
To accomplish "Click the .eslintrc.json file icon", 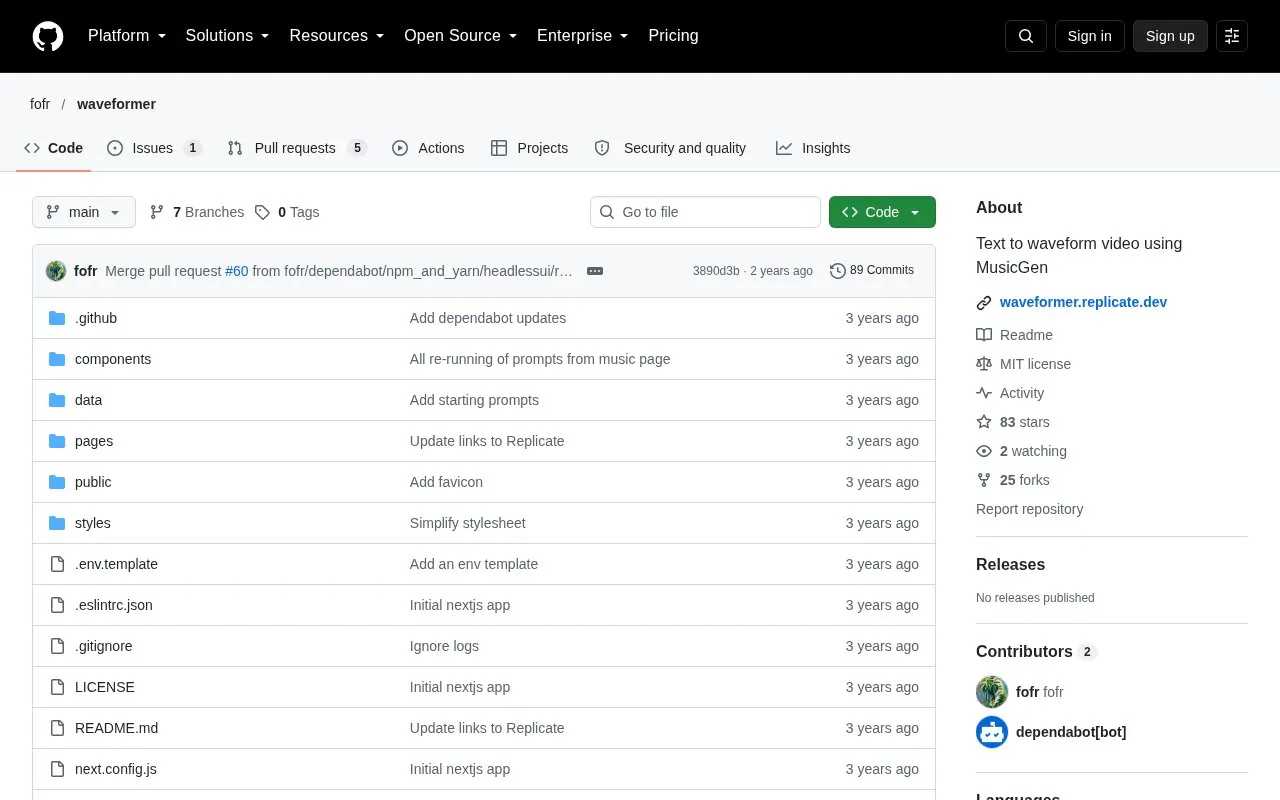I will tap(57, 605).
